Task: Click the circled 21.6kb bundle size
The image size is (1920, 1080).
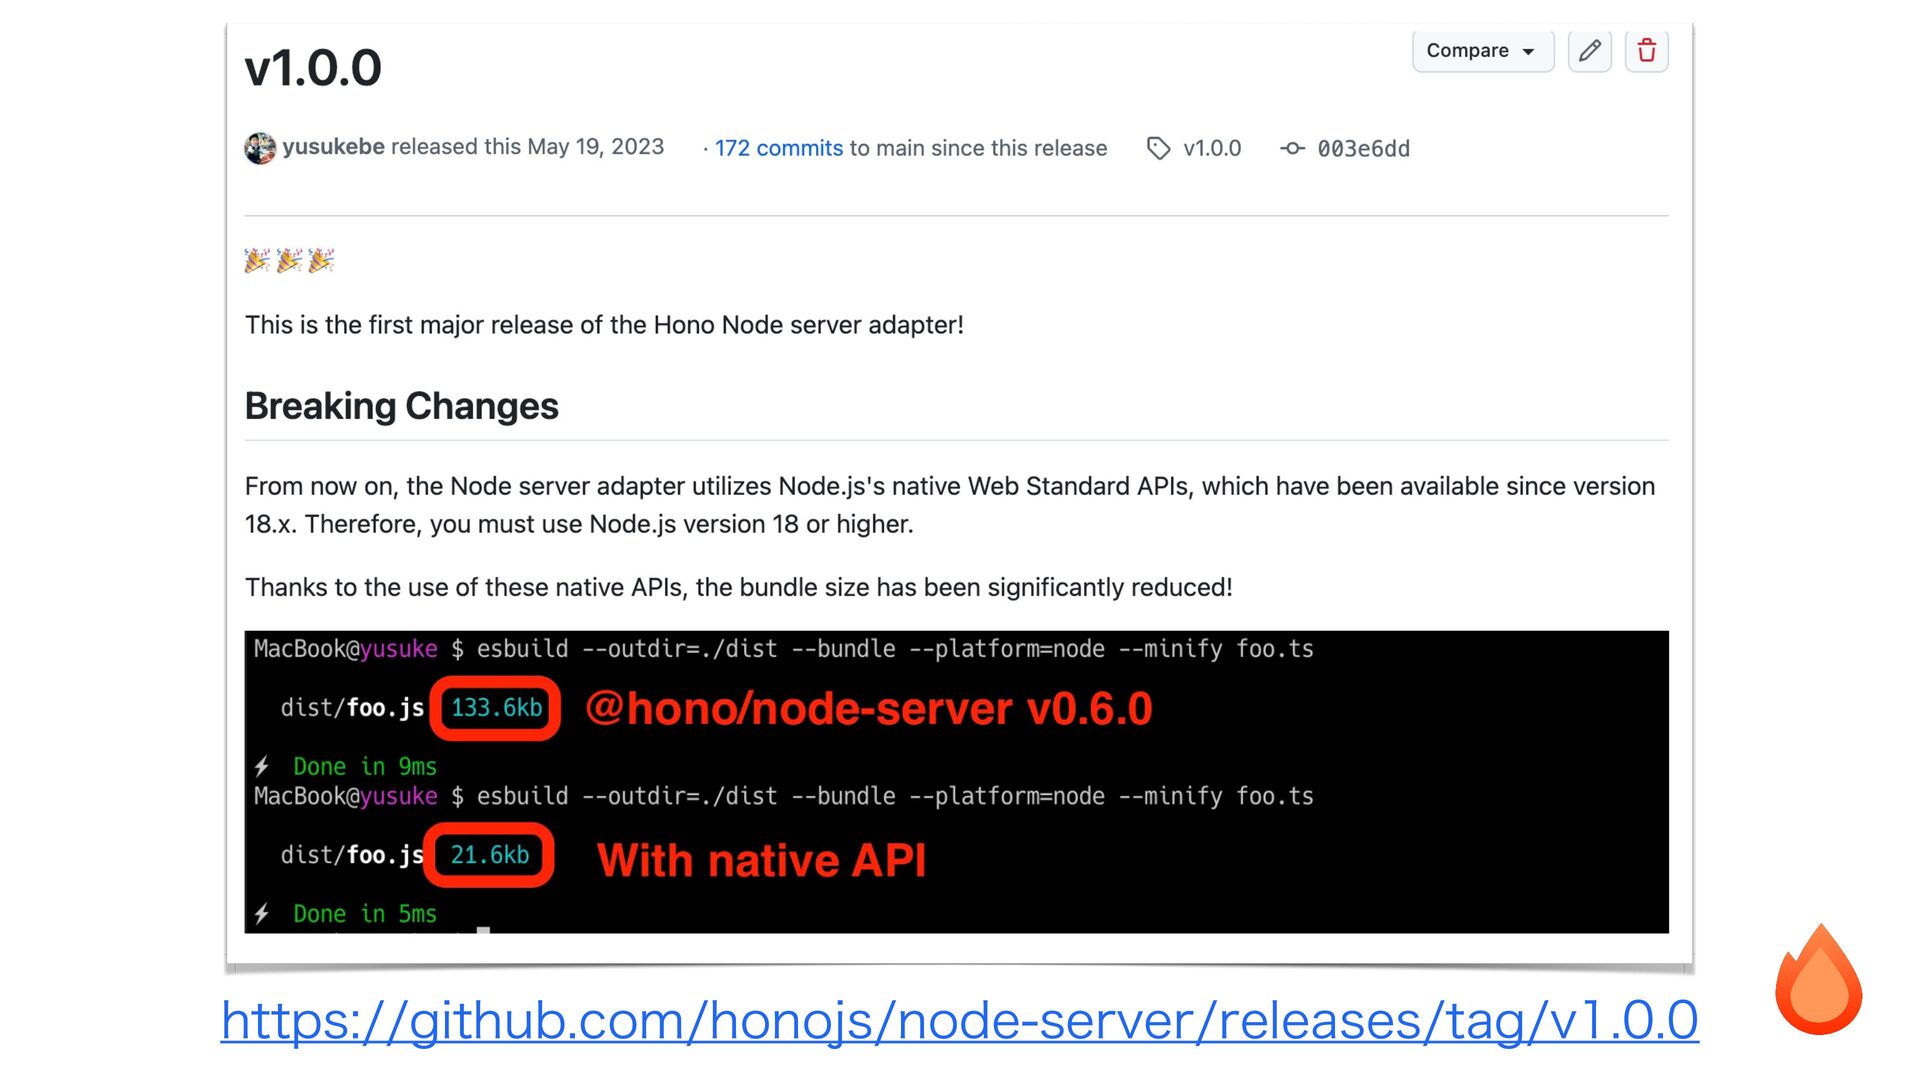Action: tap(489, 855)
